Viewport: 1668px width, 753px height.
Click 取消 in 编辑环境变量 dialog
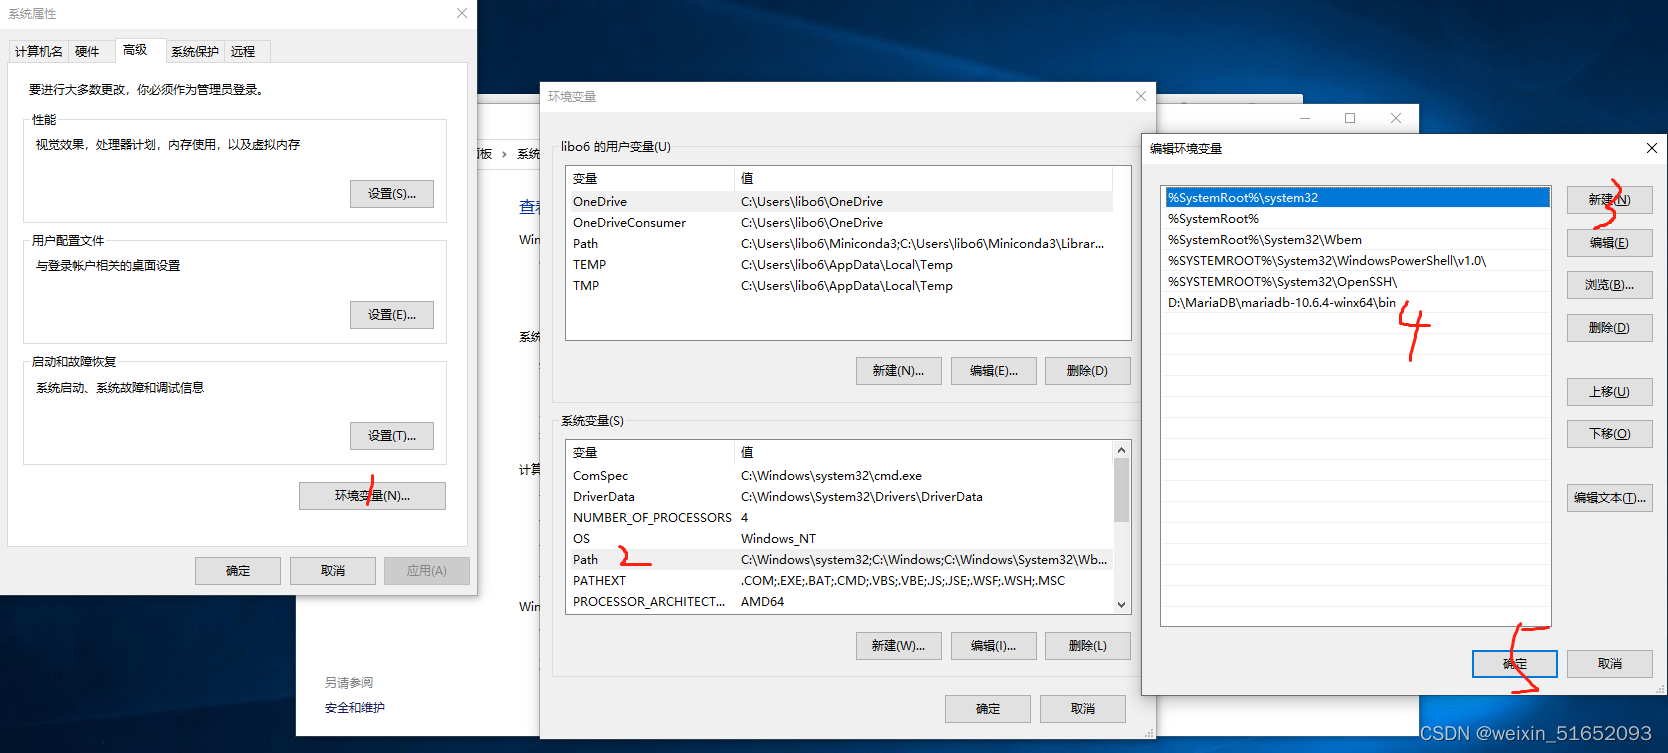[x=1609, y=664]
